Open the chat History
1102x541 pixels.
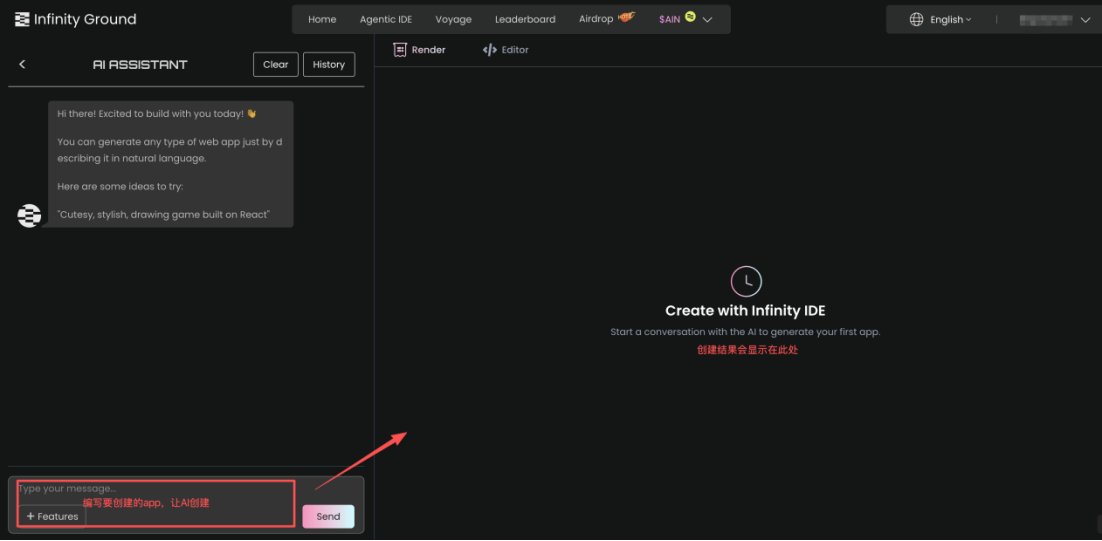tap(329, 64)
